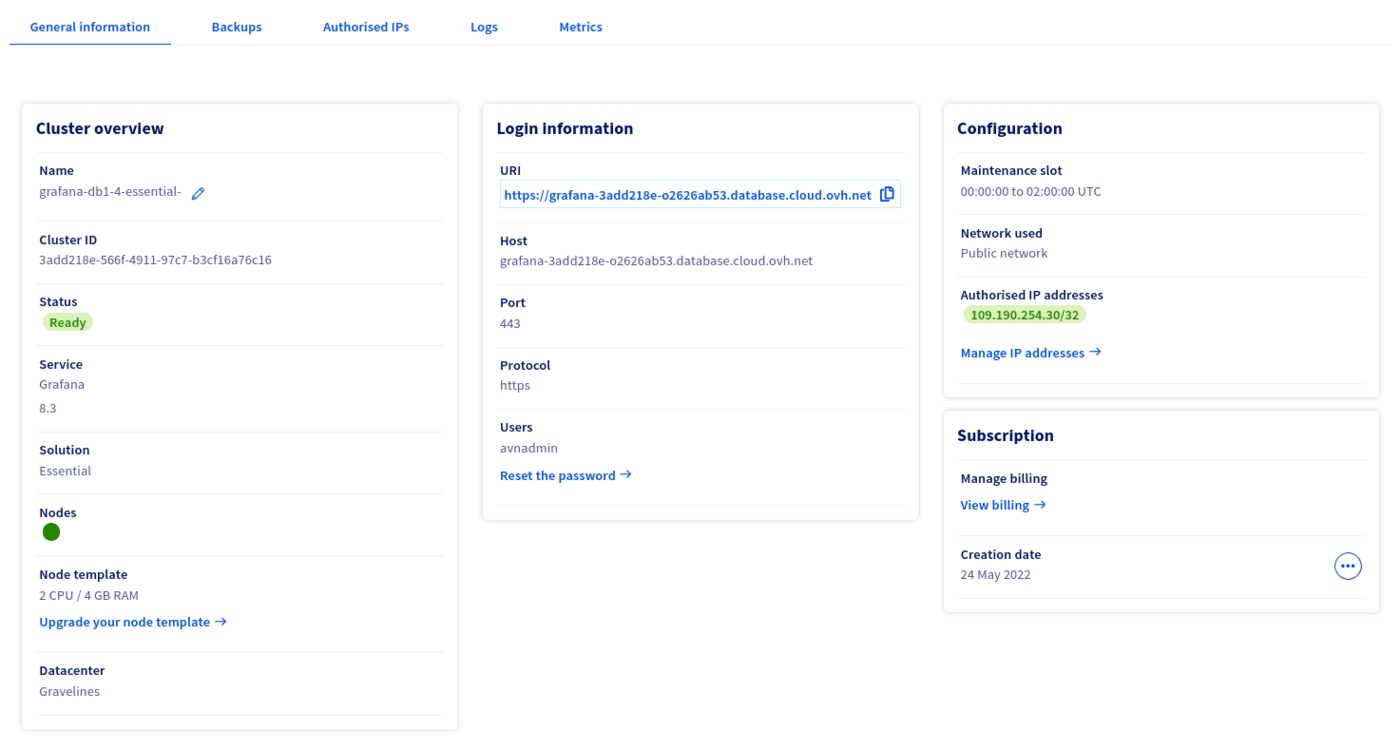Open the ellipsis options menu in Subscription card
The image size is (1400, 751).
[1348, 566]
